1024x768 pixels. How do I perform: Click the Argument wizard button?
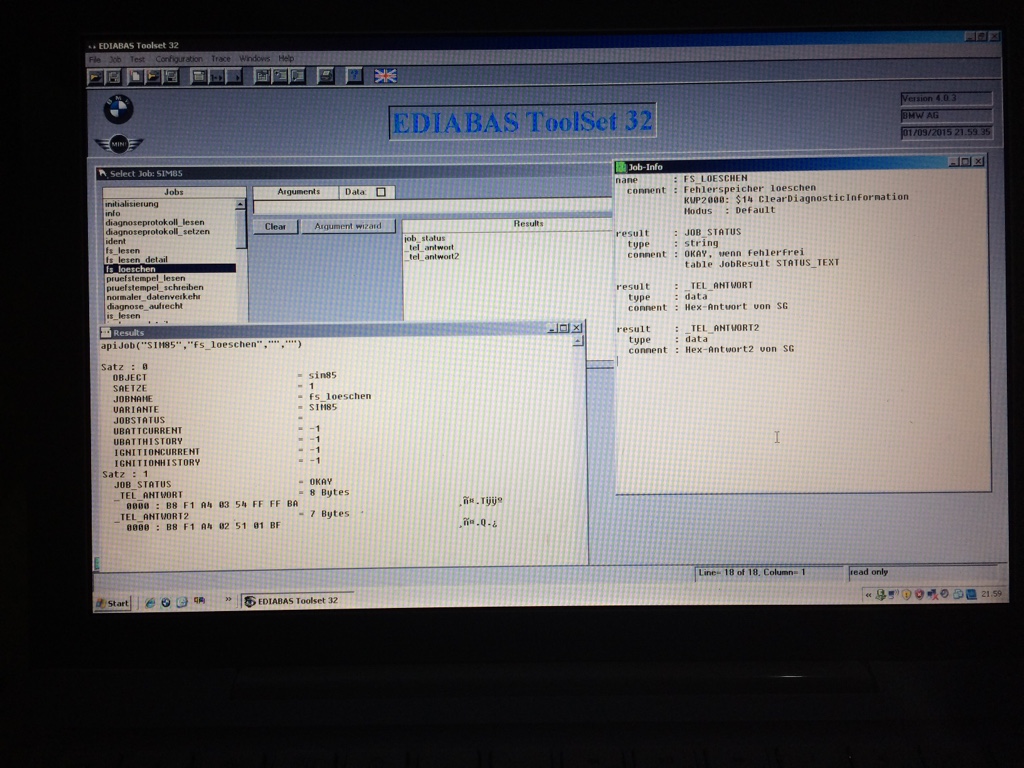347,226
